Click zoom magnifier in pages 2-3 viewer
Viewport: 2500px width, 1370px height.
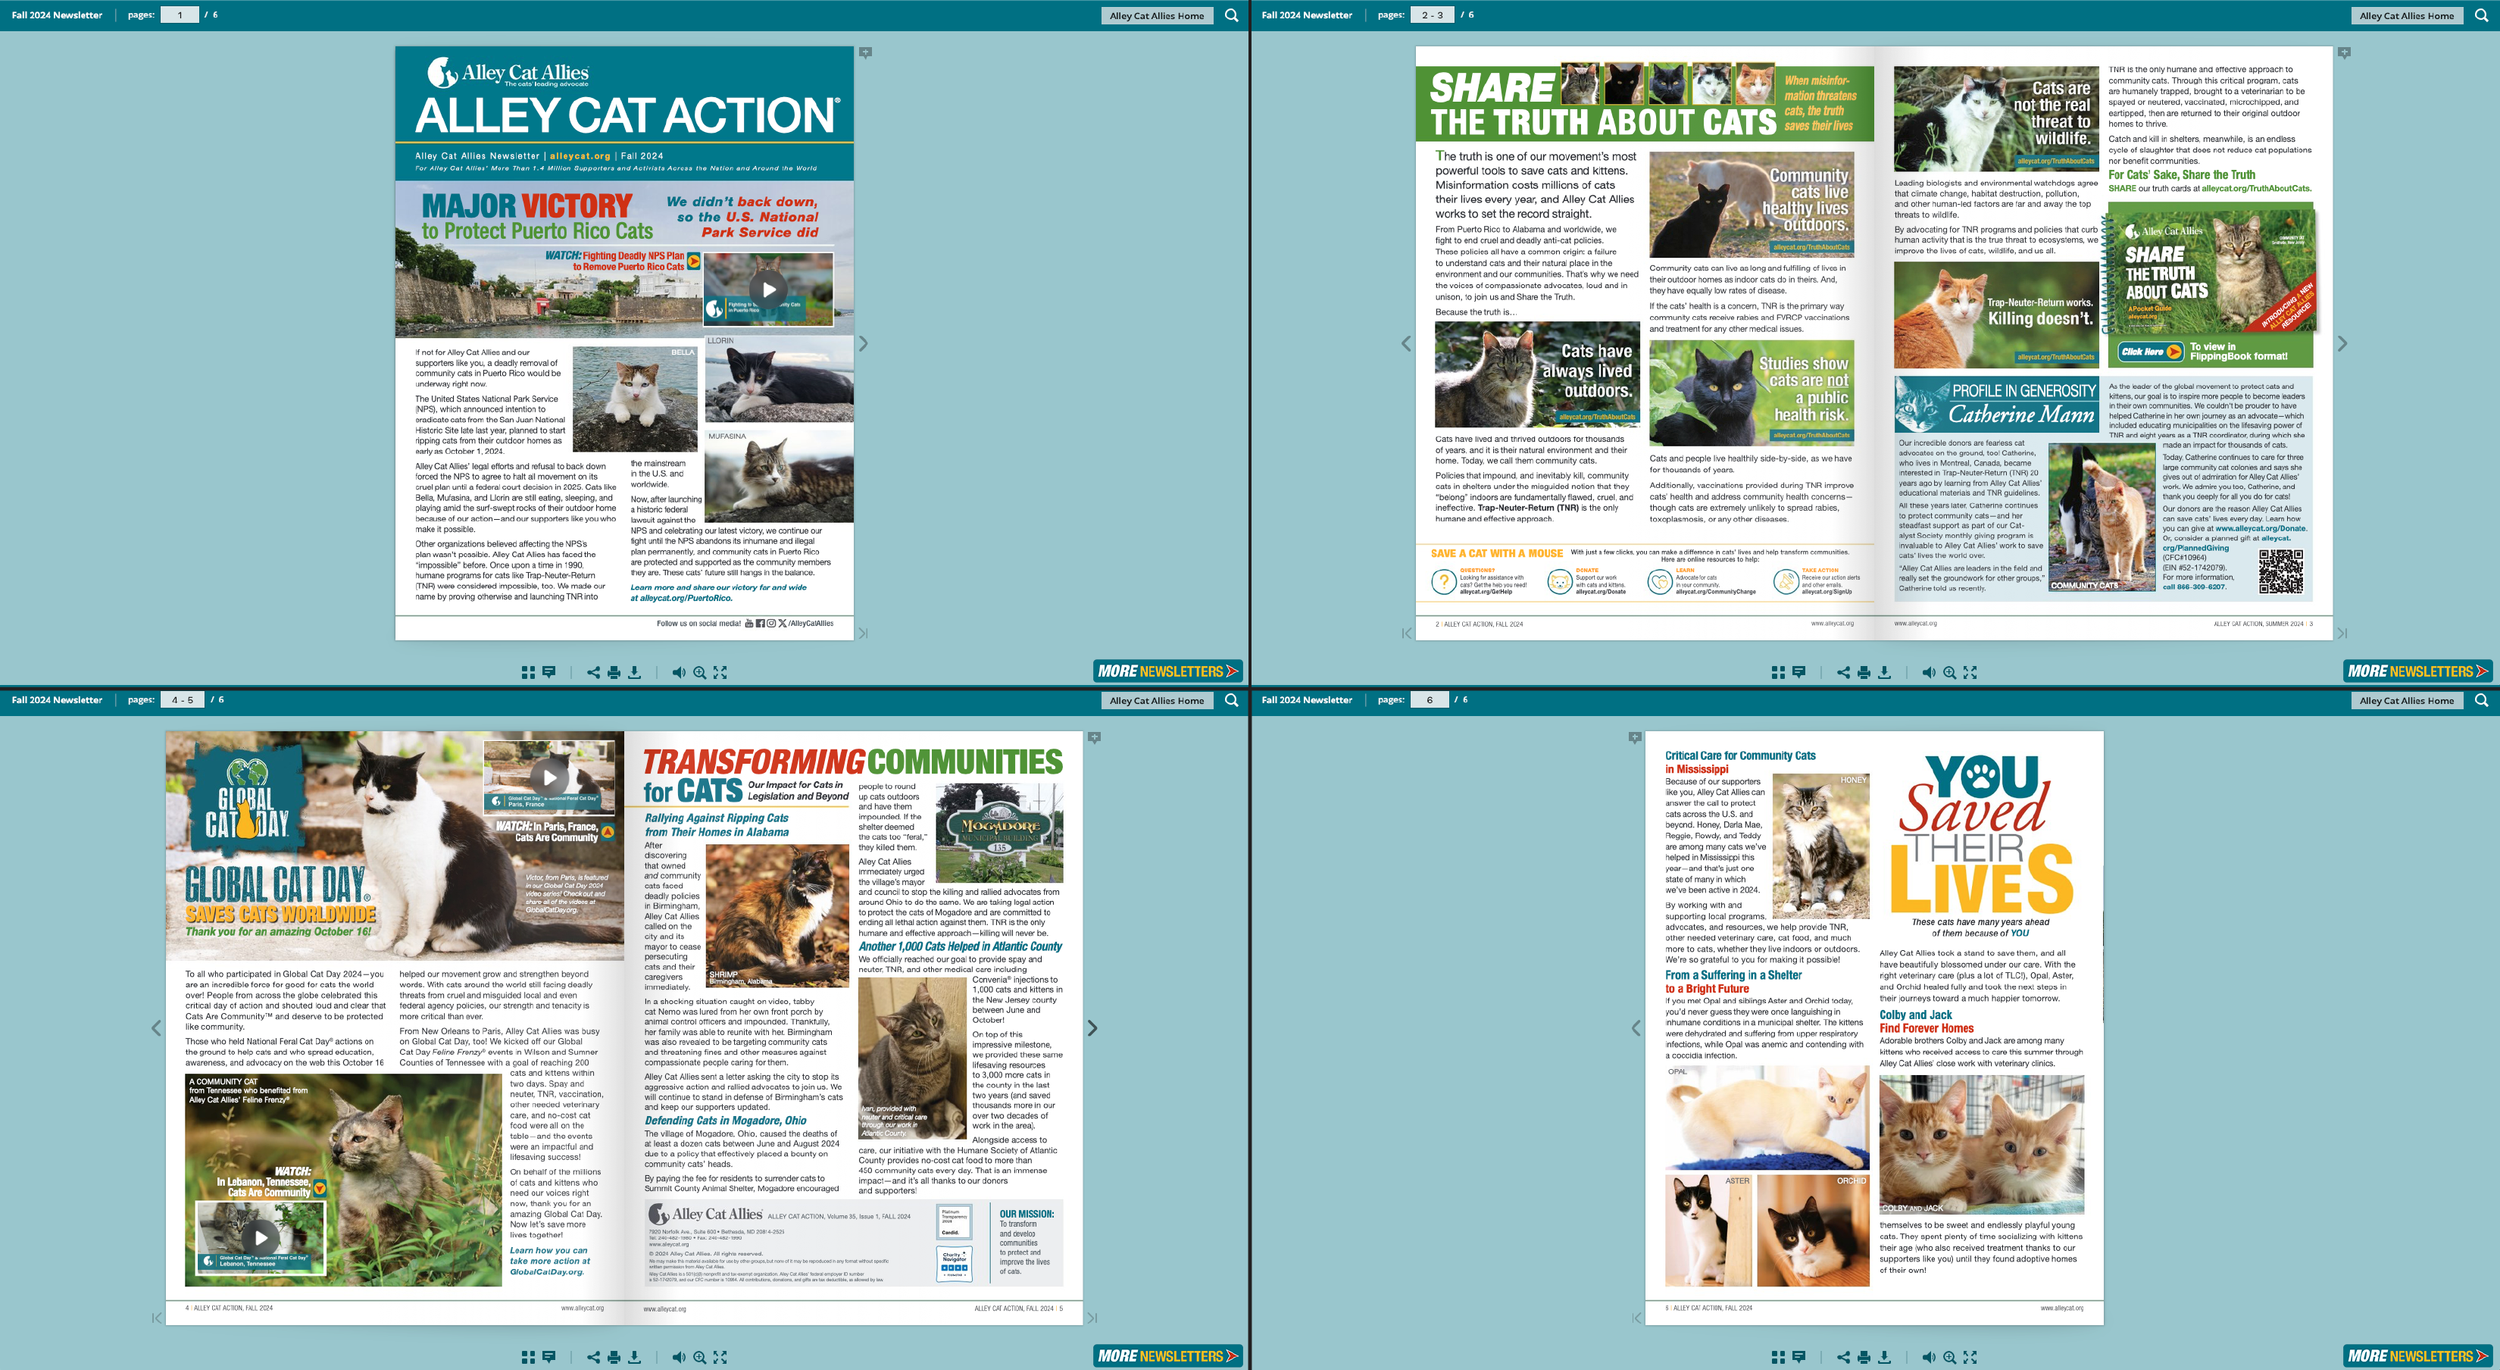pyautogui.click(x=1949, y=672)
